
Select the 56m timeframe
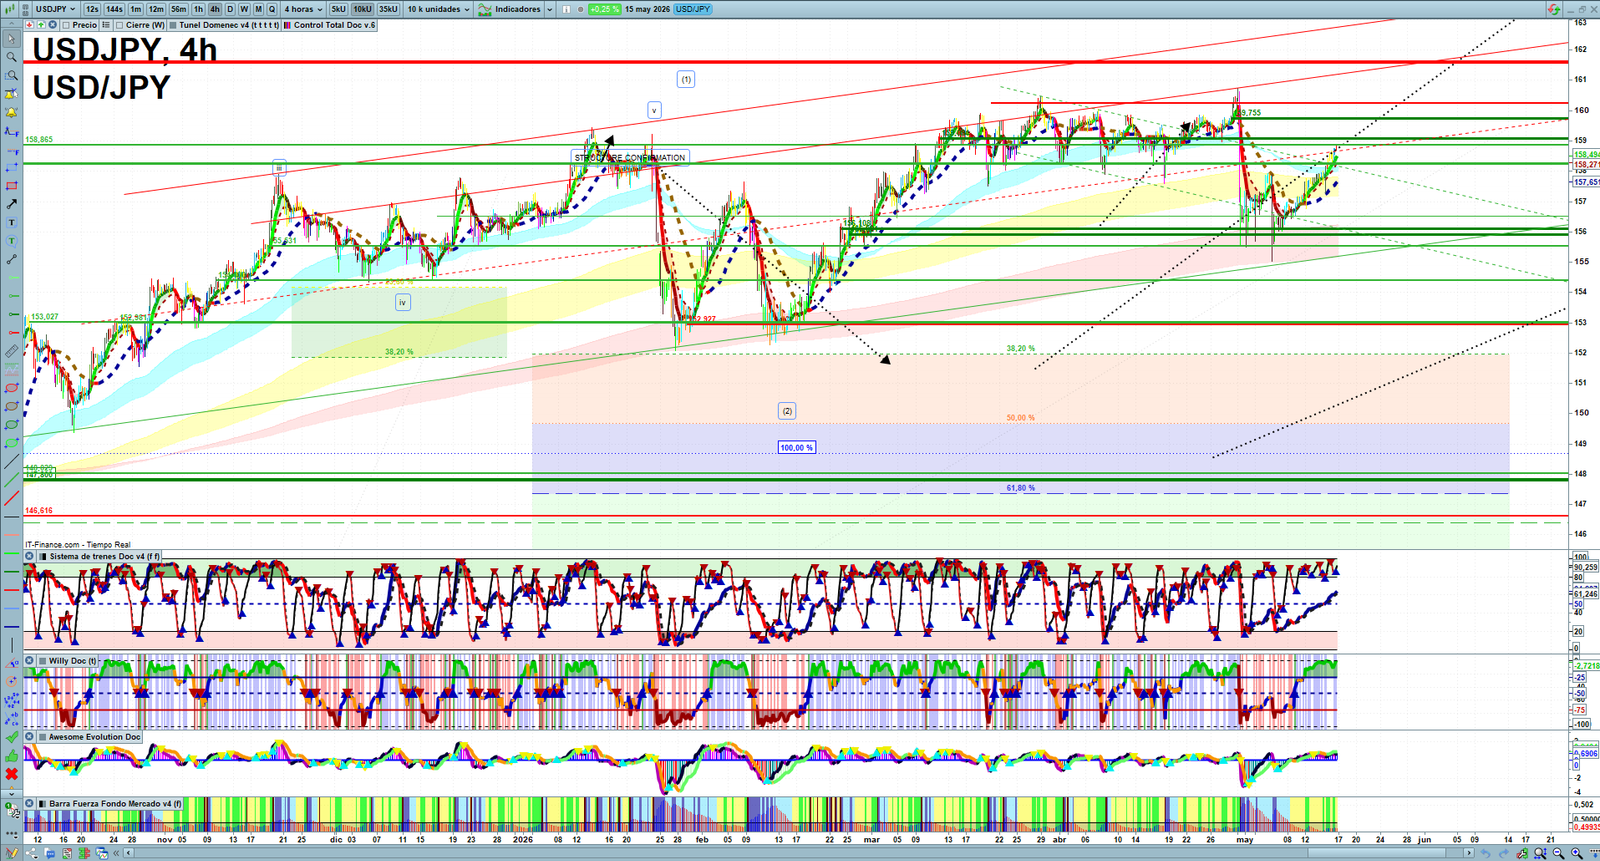179,9
